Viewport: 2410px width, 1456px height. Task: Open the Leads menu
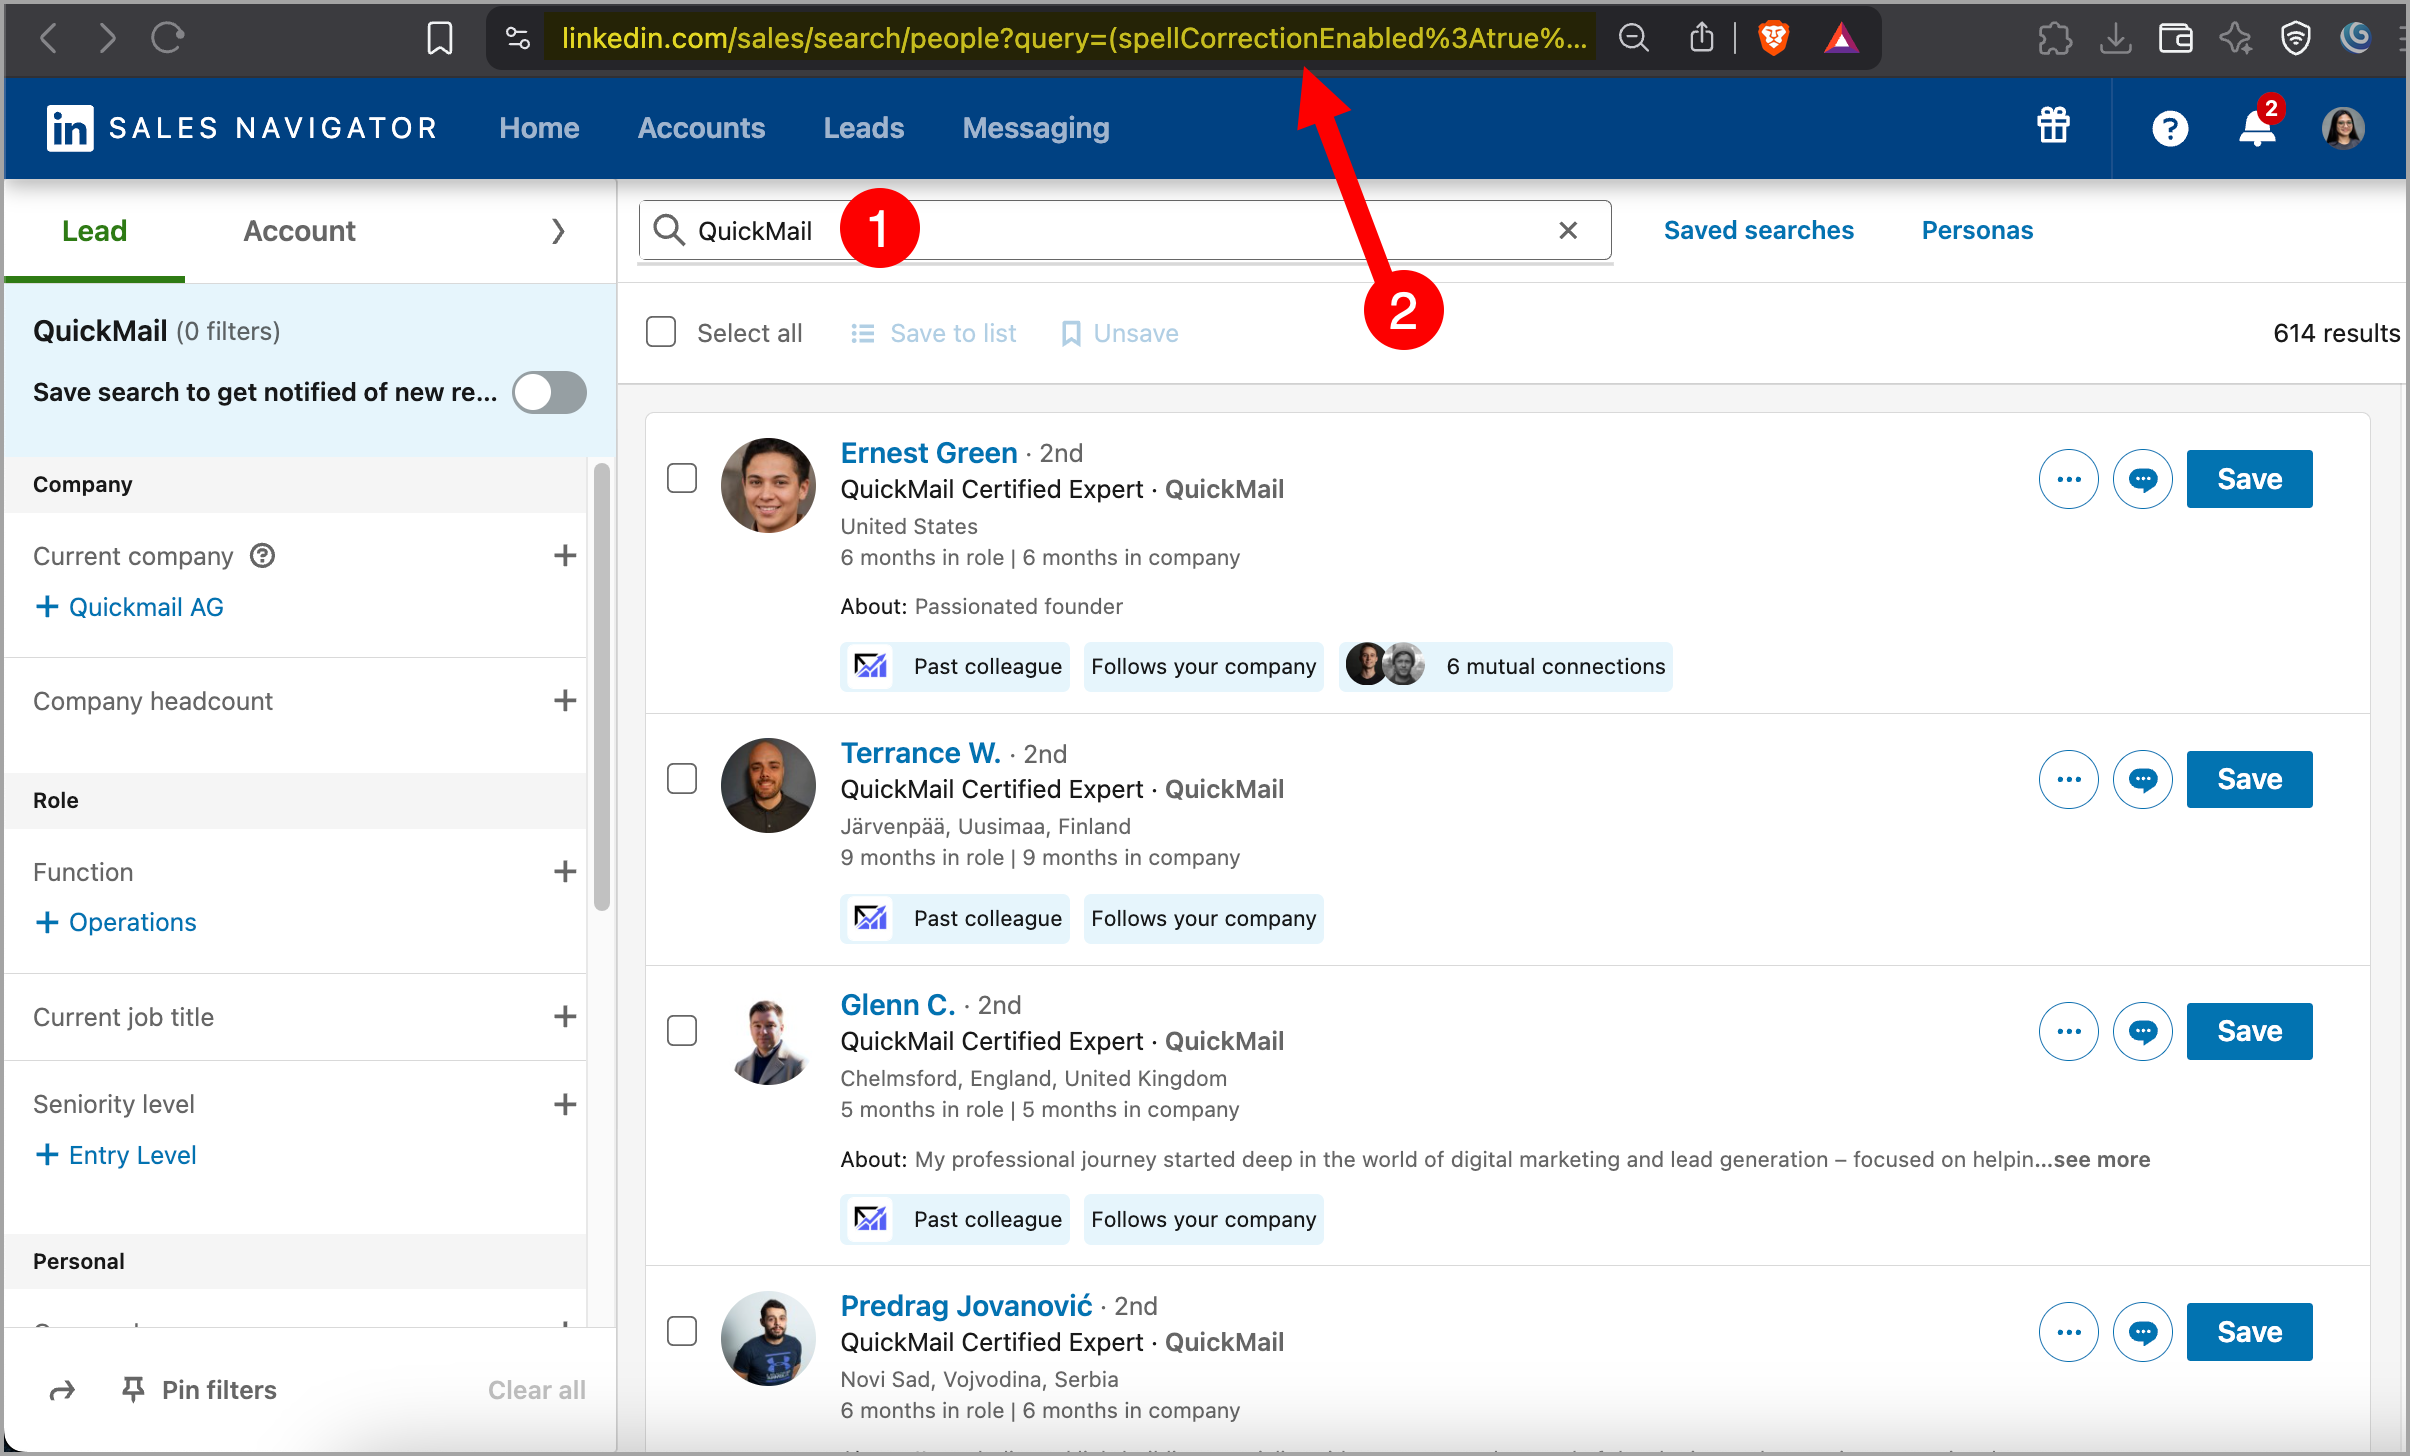[x=863, y=128]
